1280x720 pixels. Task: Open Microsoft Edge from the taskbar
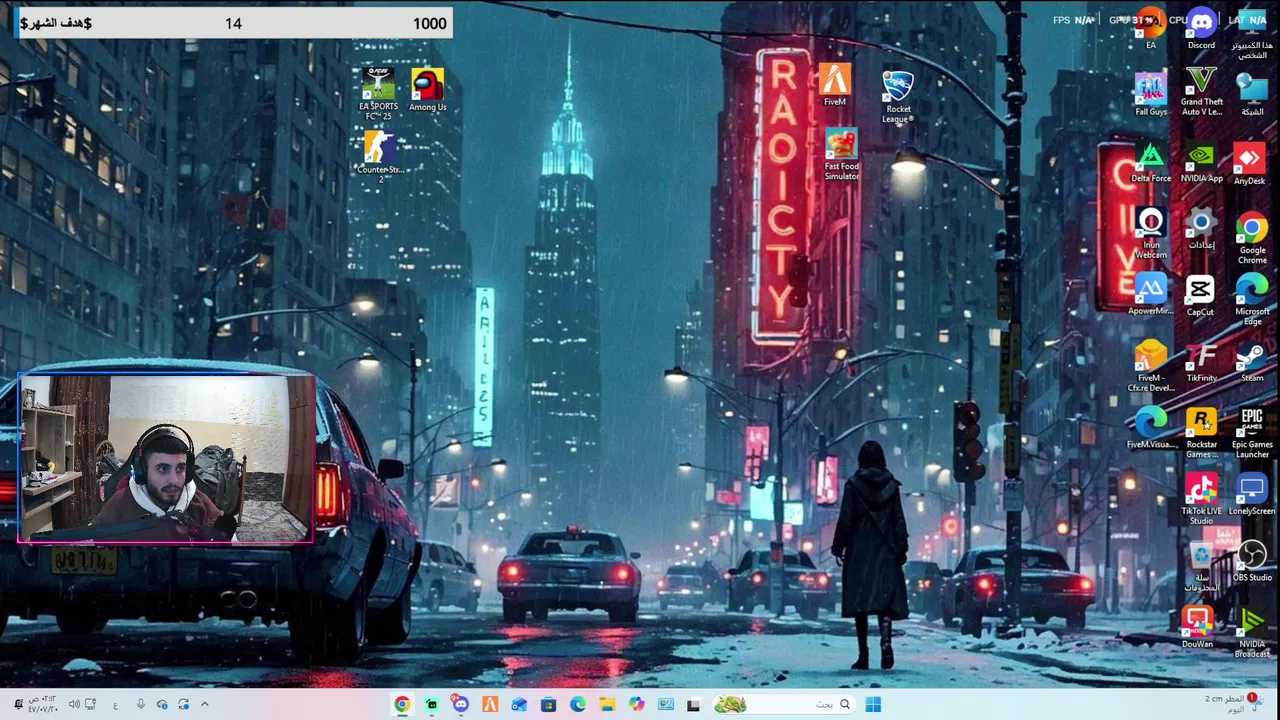[x=578, y=705]
